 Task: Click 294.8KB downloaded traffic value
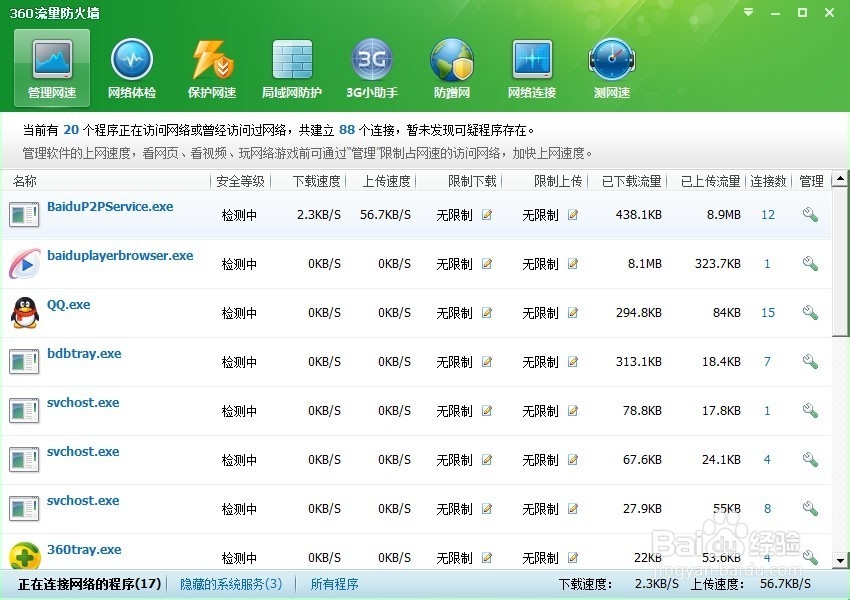639,313
